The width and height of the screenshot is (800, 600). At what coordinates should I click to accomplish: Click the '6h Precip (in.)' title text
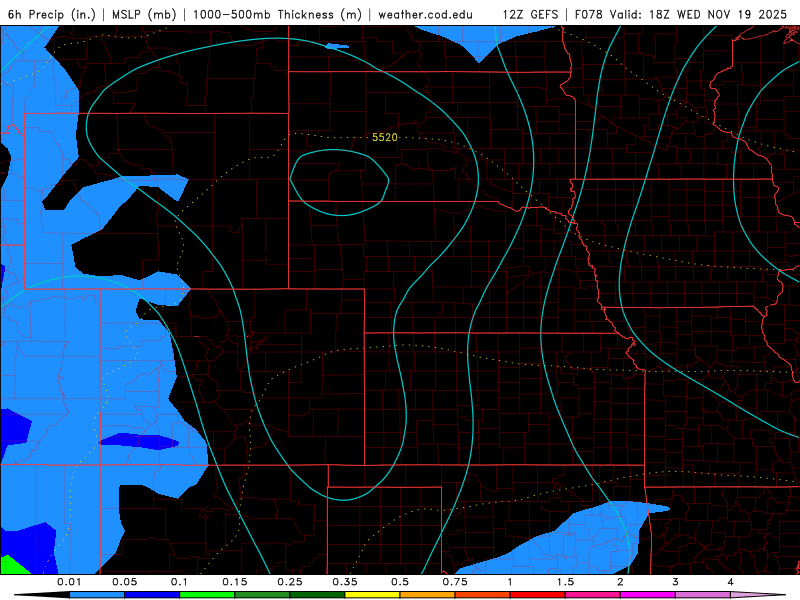[52, 14]
